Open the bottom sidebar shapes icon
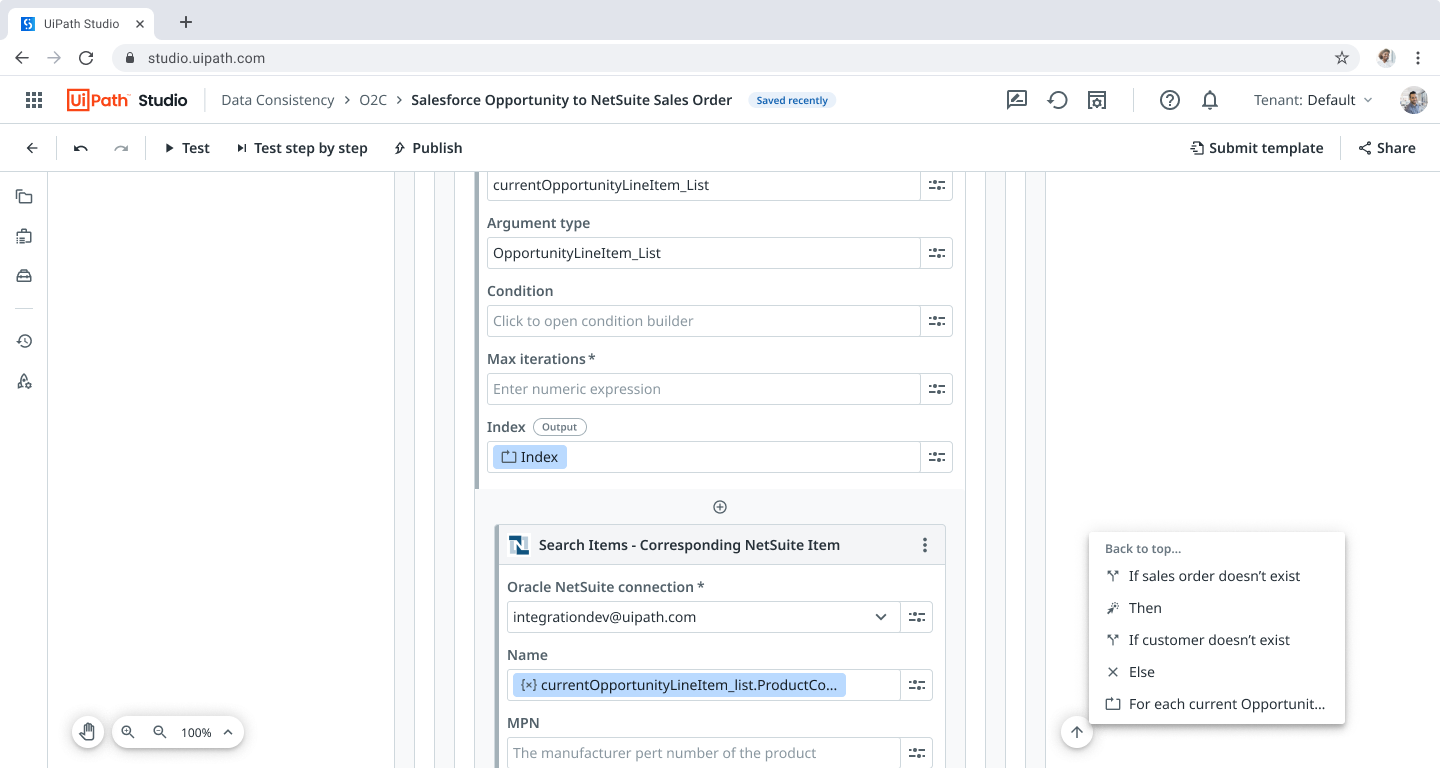This screenshot has width=1440, height=768. (x=24, y=381)
